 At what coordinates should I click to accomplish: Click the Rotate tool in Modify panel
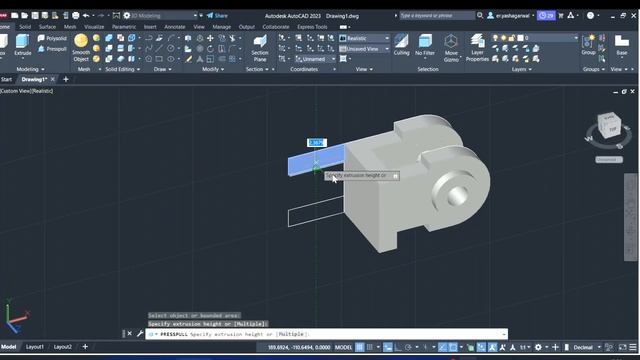[210, 49]
